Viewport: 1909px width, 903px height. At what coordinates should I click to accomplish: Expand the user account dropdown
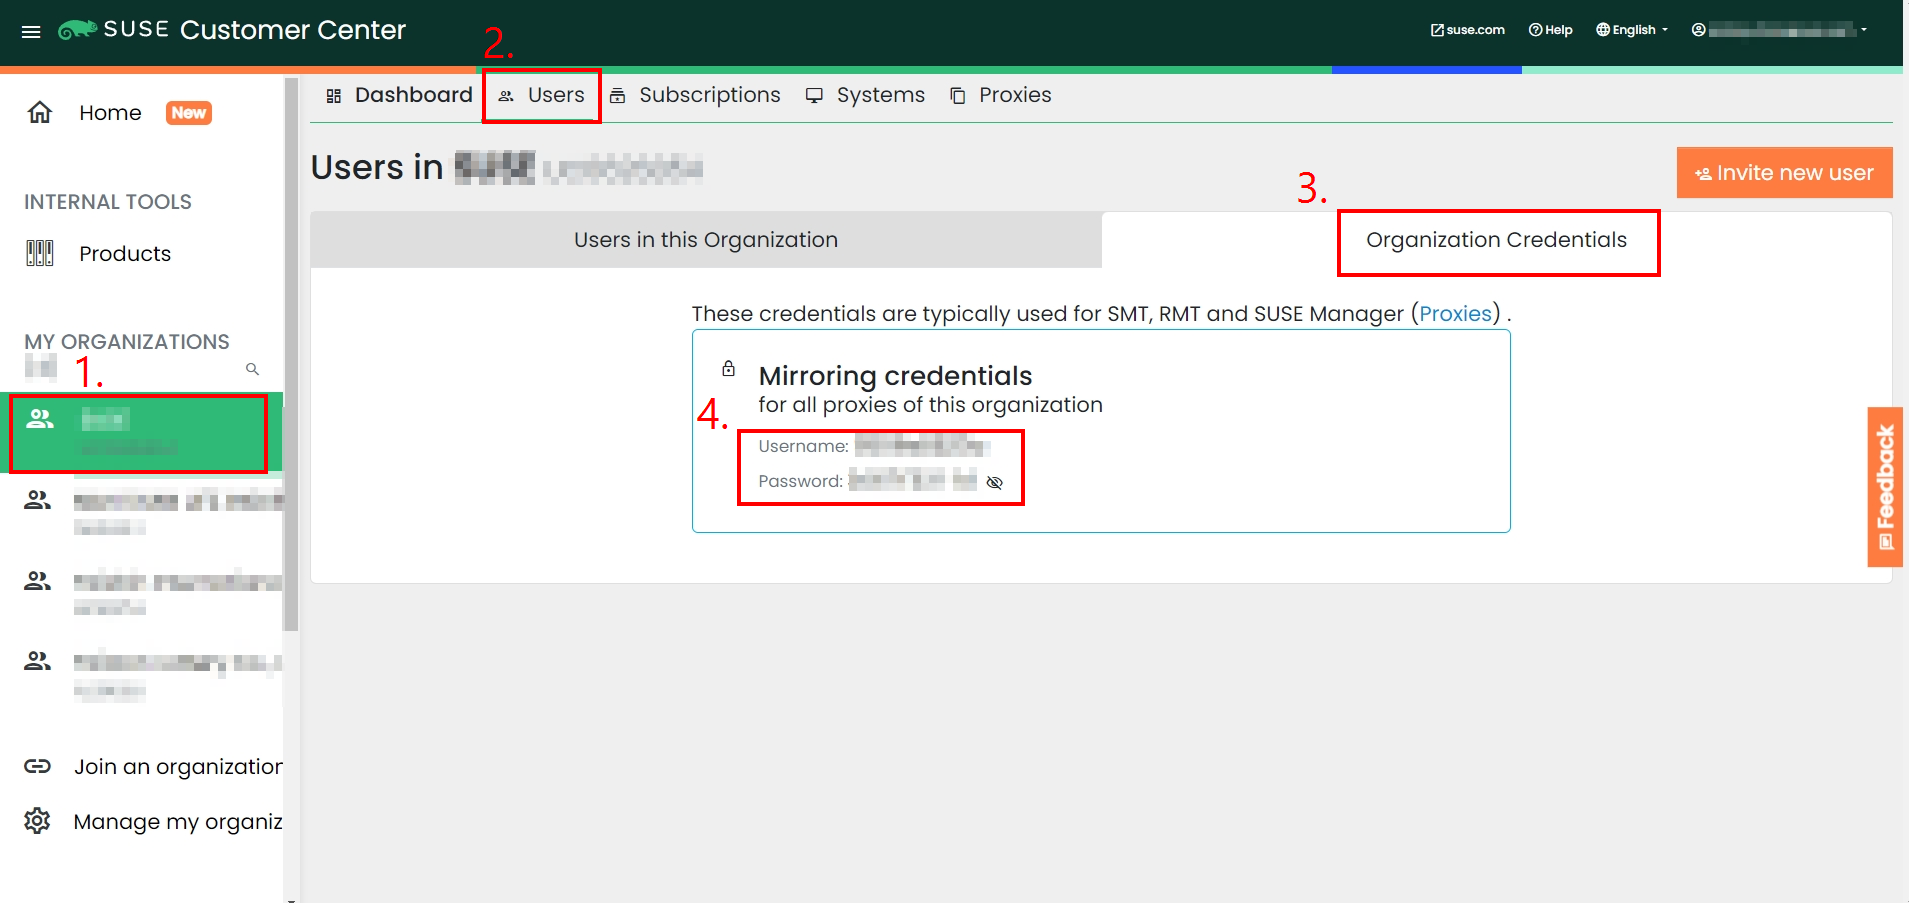click(x=1780, y=30)
